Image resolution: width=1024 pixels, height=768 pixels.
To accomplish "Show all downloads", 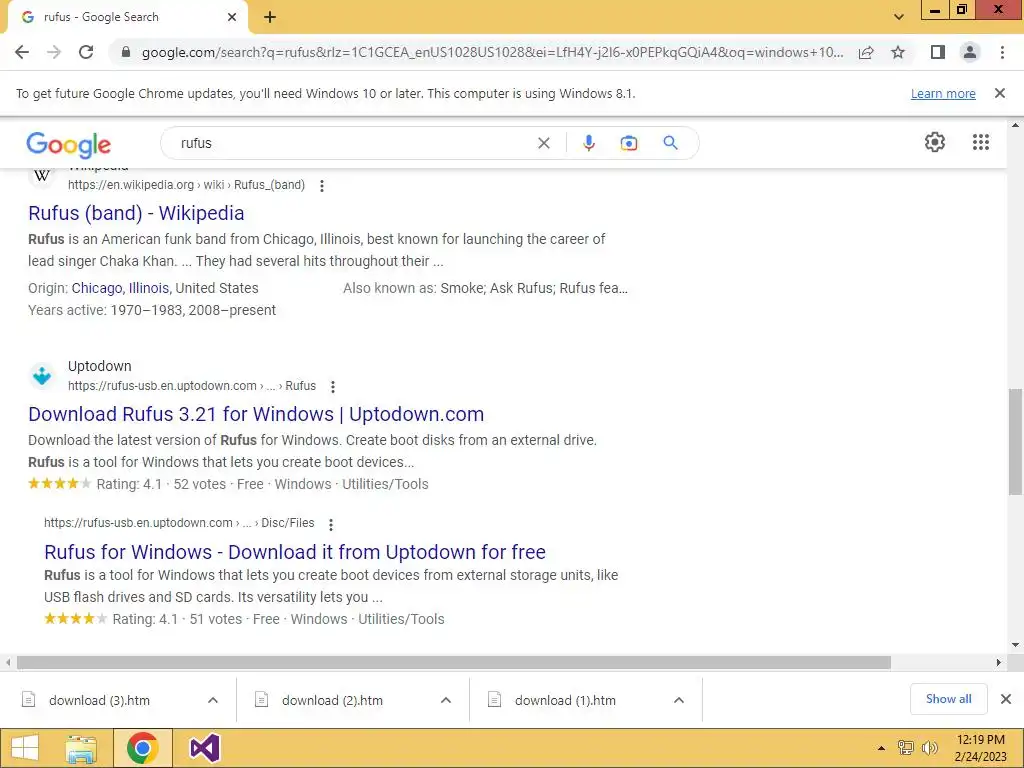I will click(x=948, y=699).
